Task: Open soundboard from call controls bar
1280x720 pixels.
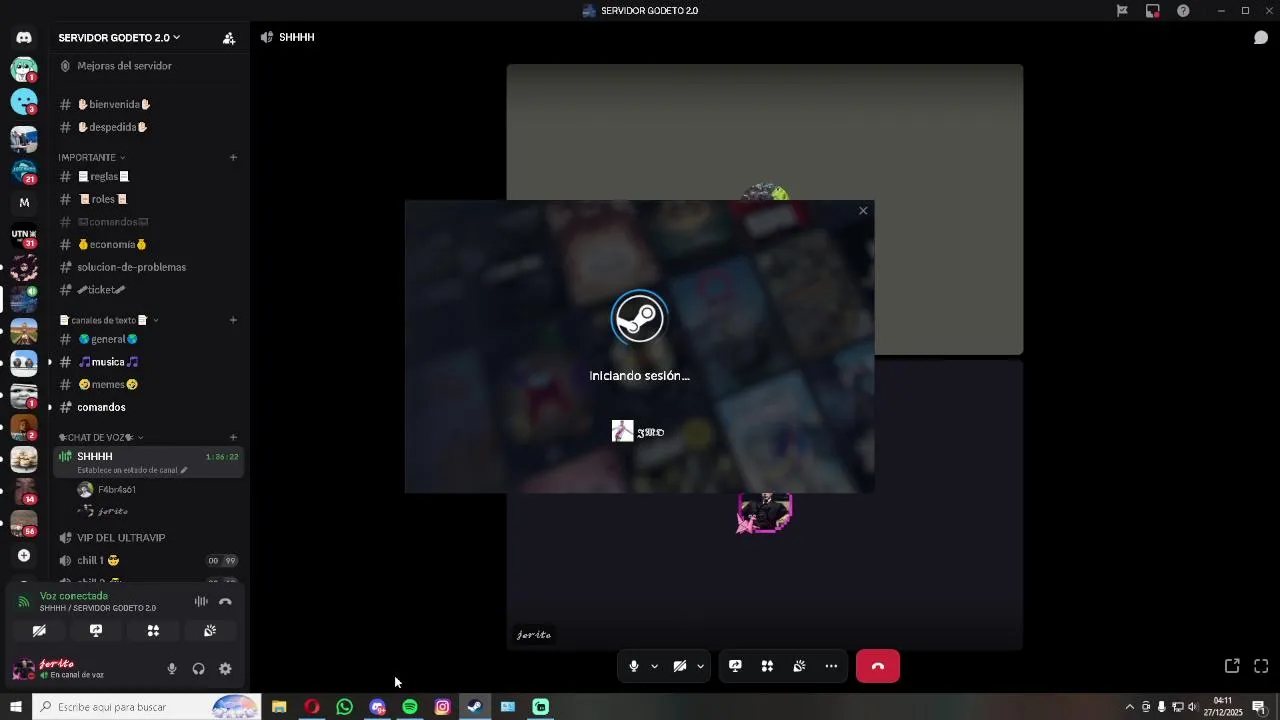Action: point(799,666)
